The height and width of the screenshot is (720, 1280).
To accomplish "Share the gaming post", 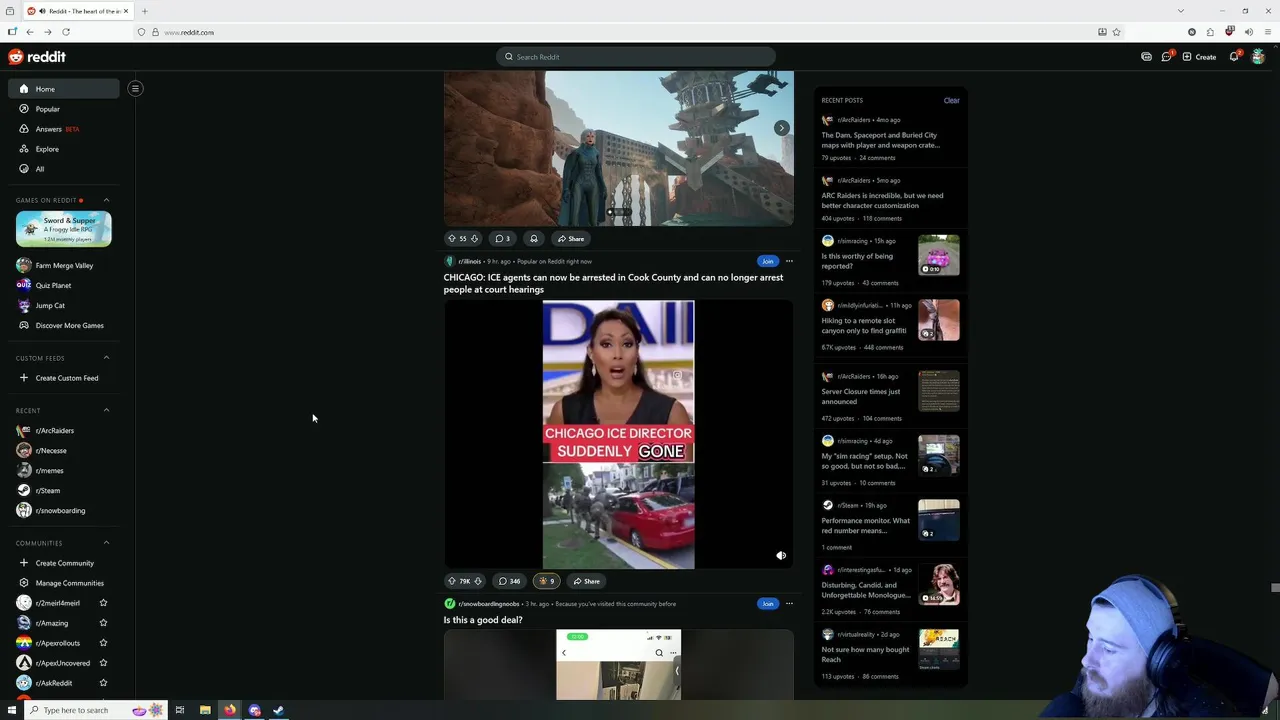I will tap(571, 239).
